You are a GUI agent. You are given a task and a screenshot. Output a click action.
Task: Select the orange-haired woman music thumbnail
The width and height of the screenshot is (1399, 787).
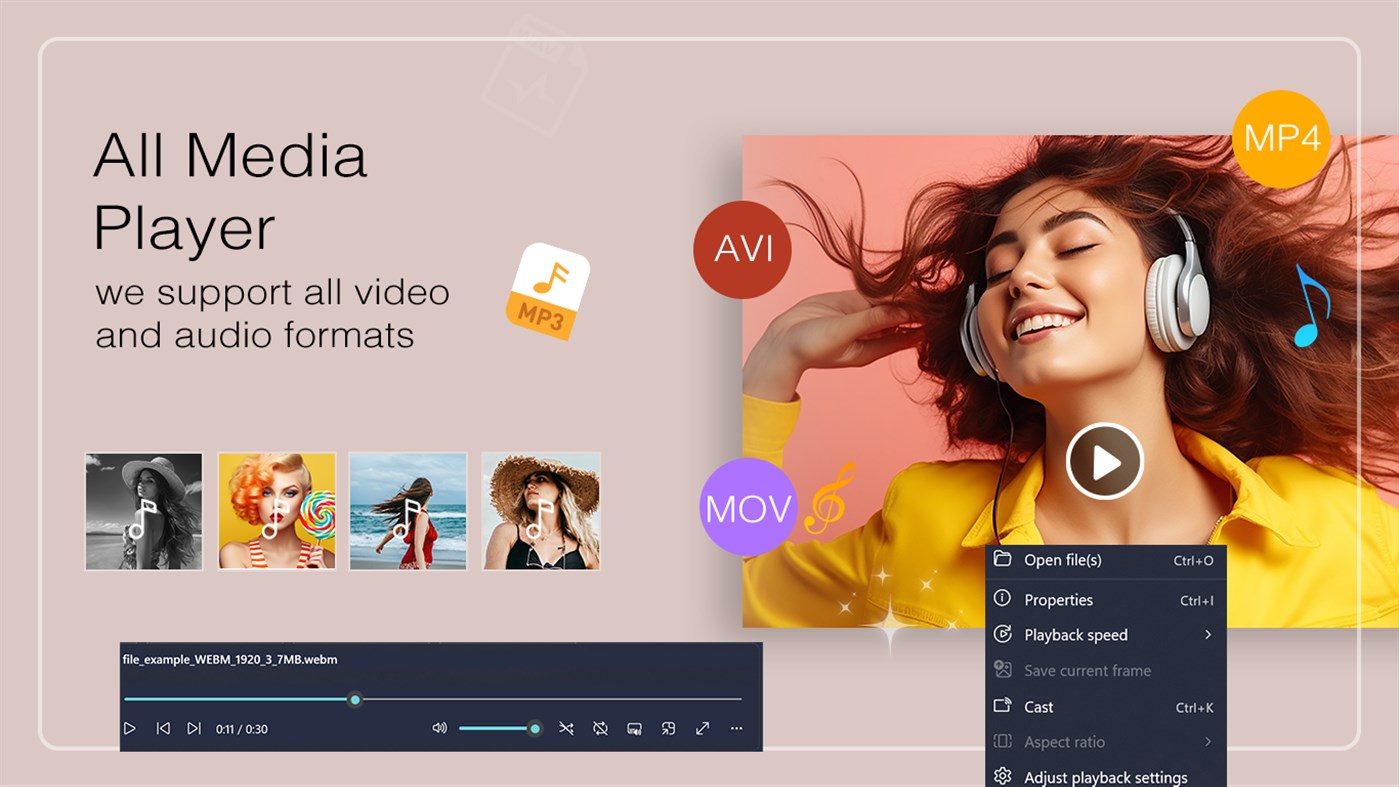(x=276, y=510)
